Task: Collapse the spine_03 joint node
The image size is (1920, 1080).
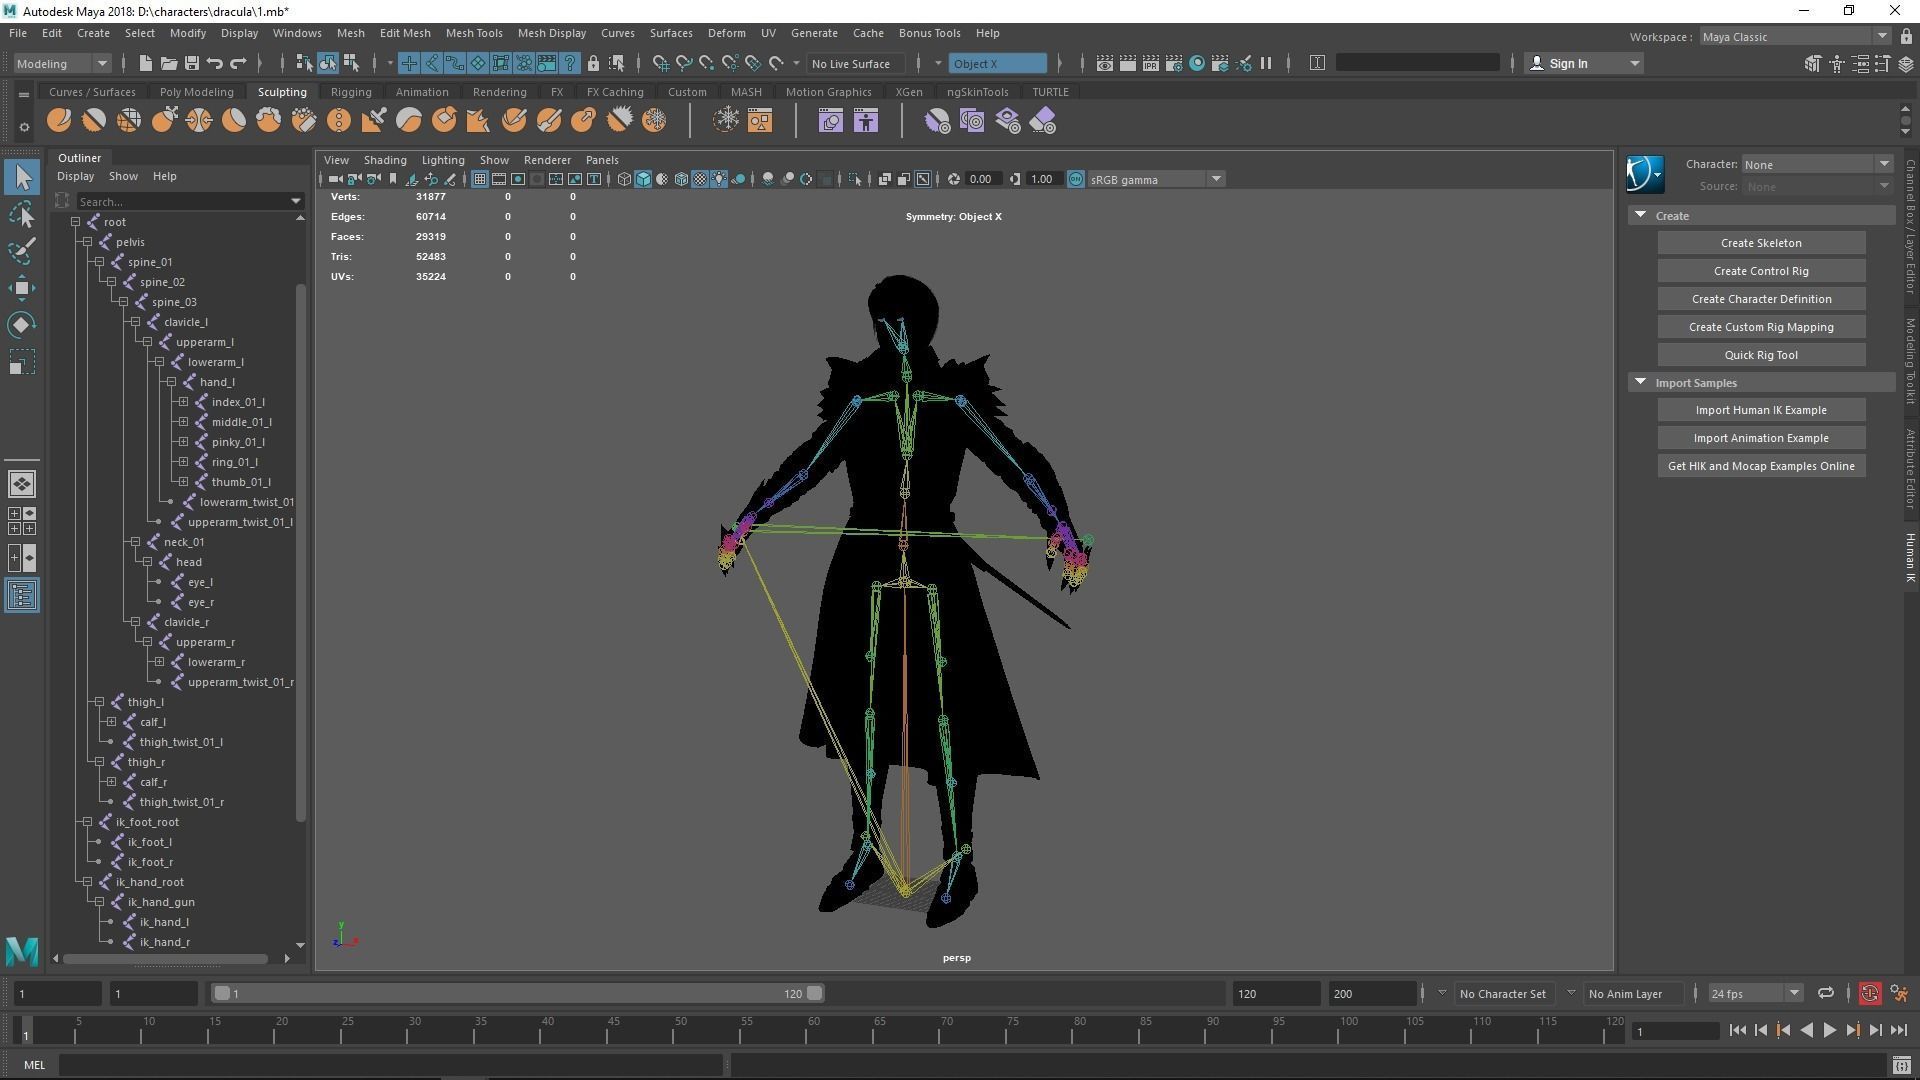Action: (123, 302)
